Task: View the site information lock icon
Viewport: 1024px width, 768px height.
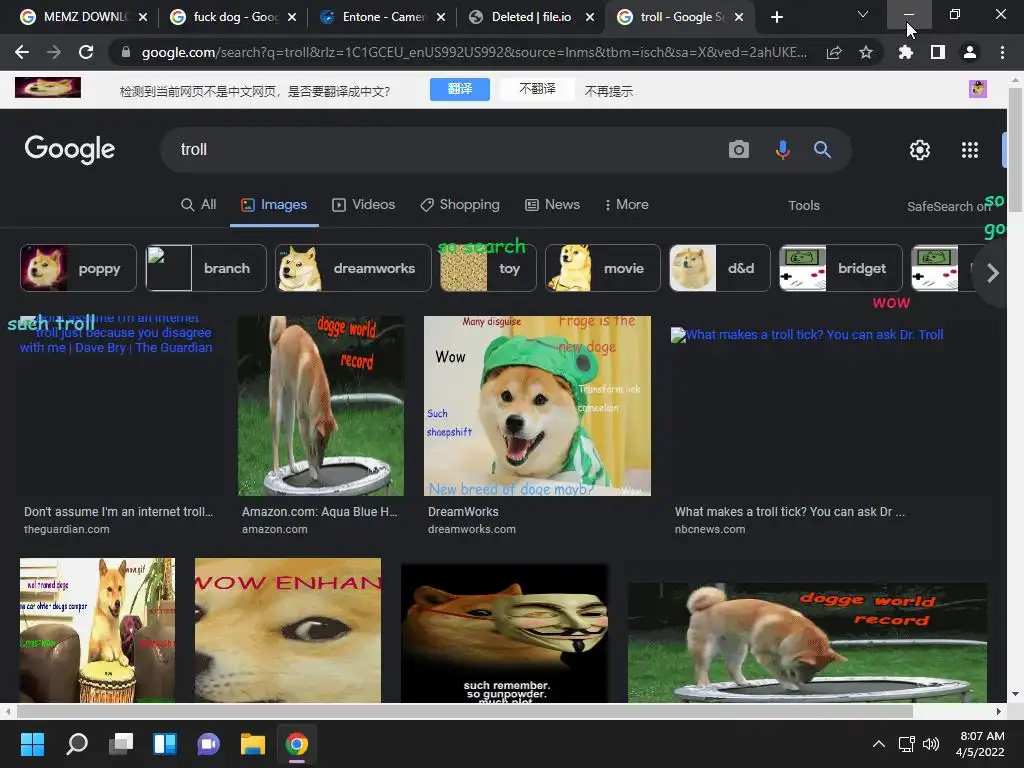Action: click(x=126, y=52)
